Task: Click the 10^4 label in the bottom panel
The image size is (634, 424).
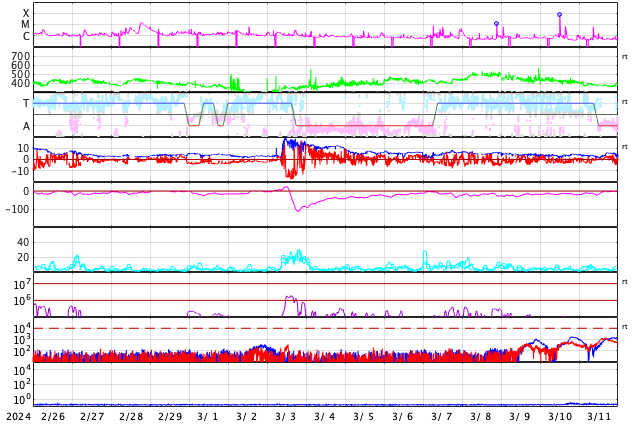Action: point(22,370)
